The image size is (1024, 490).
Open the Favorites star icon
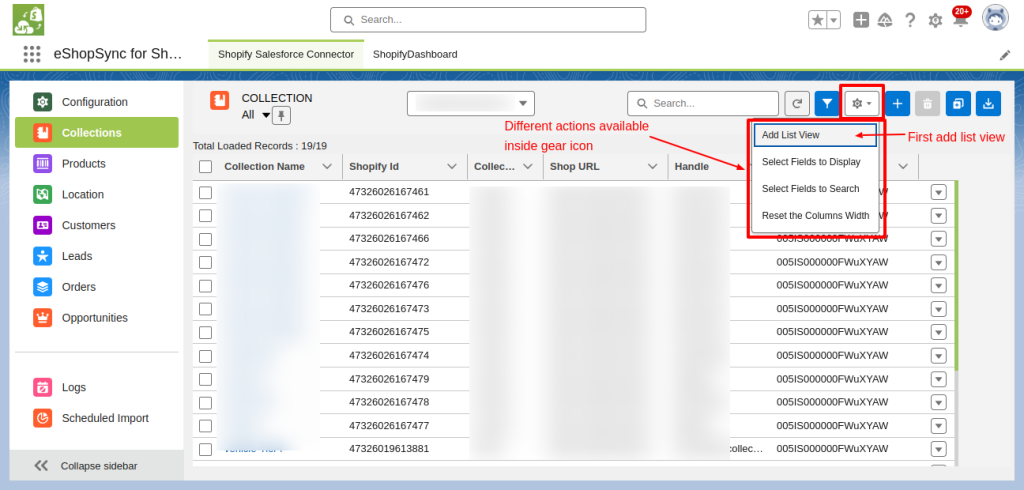point(817,20)
